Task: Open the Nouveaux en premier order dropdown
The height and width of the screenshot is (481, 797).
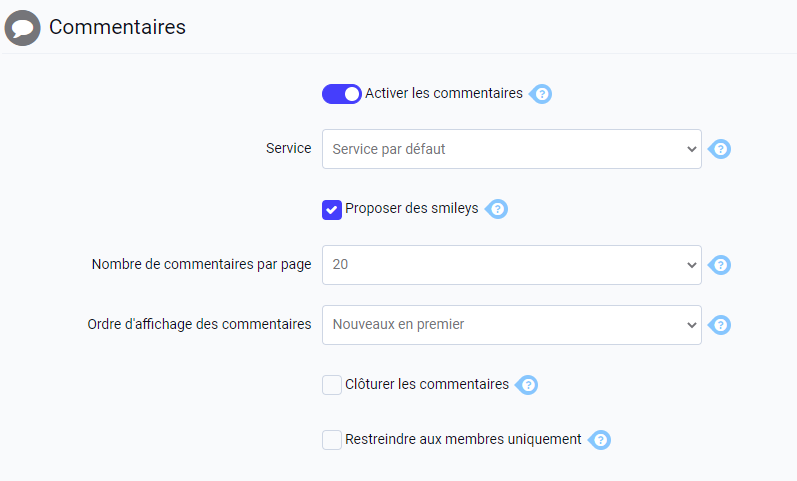Action: [x=512, y=325]
